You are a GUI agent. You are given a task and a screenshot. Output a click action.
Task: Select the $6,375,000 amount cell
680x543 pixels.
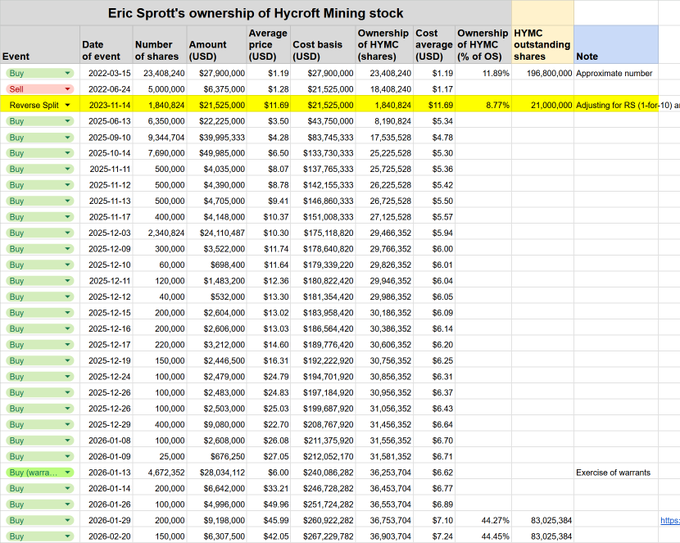pyautogui.click(x=217, y=89)
